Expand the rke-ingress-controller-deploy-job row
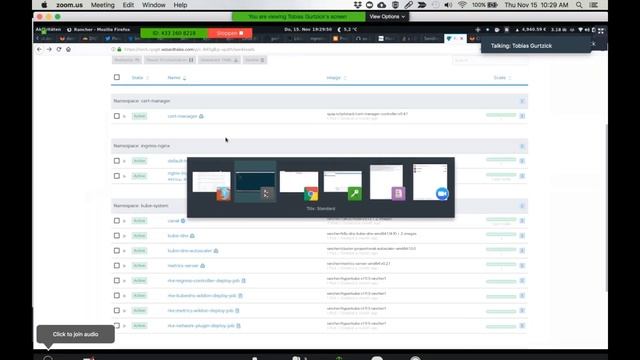 [124, 281]
